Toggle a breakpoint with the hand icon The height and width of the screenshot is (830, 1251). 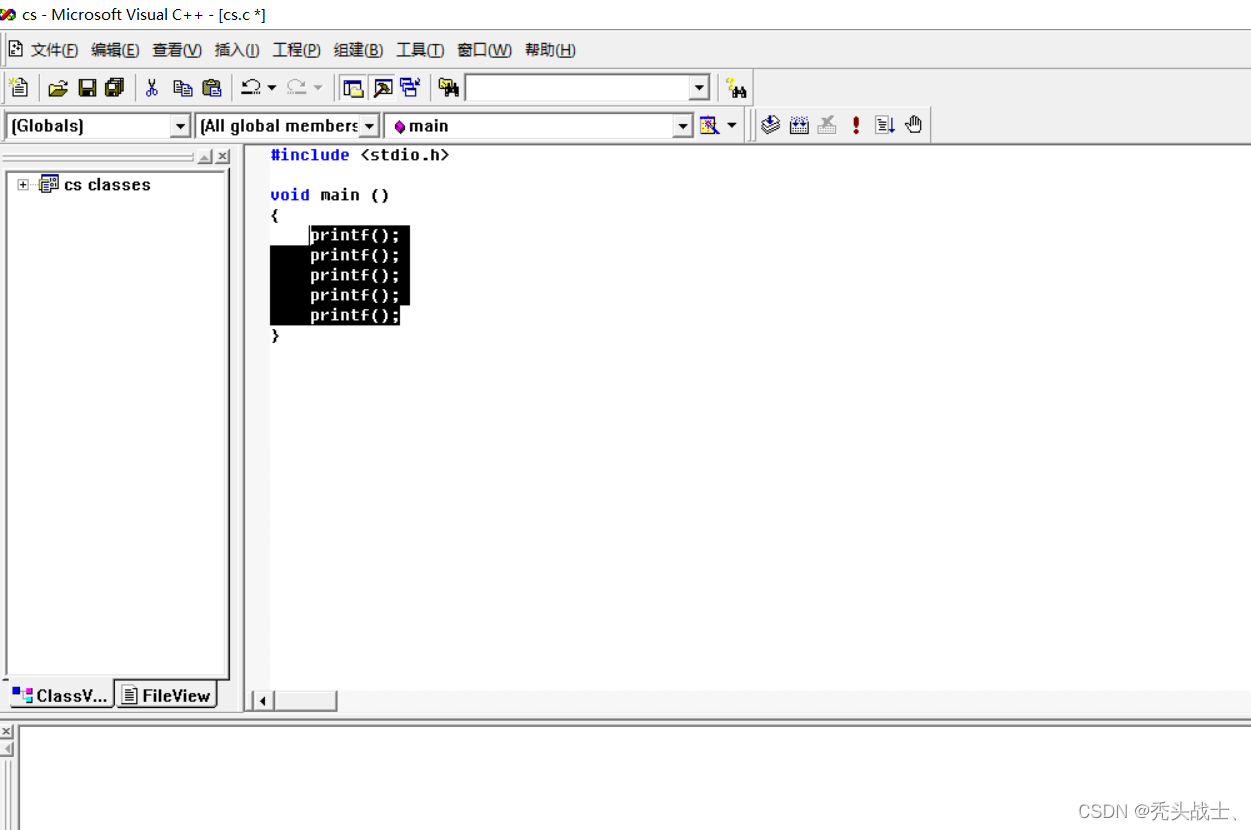point(913,124)
